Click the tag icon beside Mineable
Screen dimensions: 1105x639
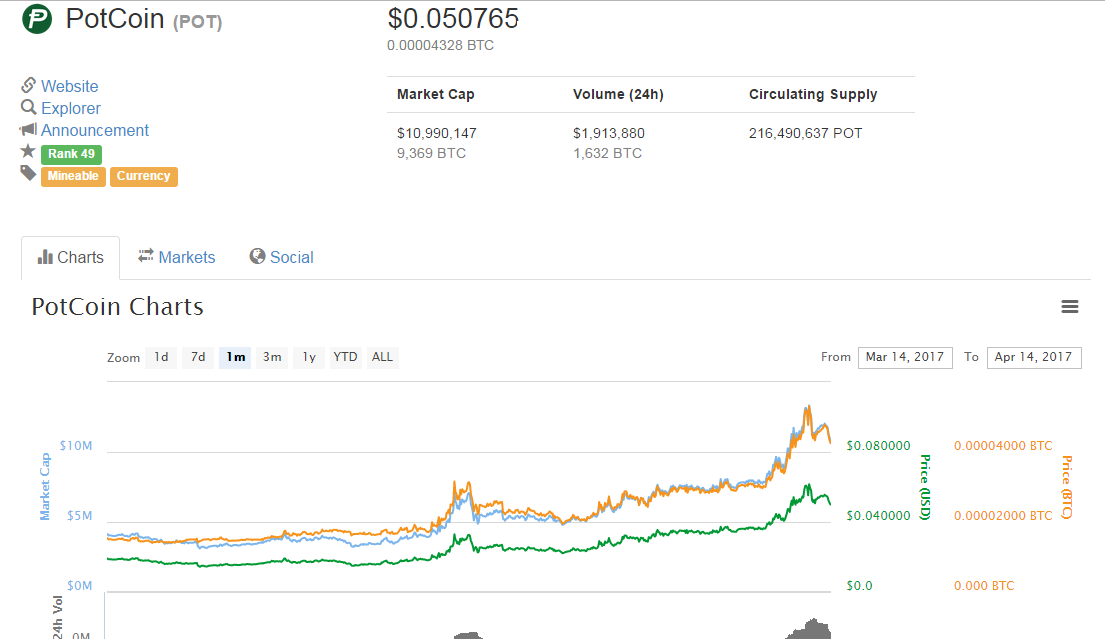point(28,173)
